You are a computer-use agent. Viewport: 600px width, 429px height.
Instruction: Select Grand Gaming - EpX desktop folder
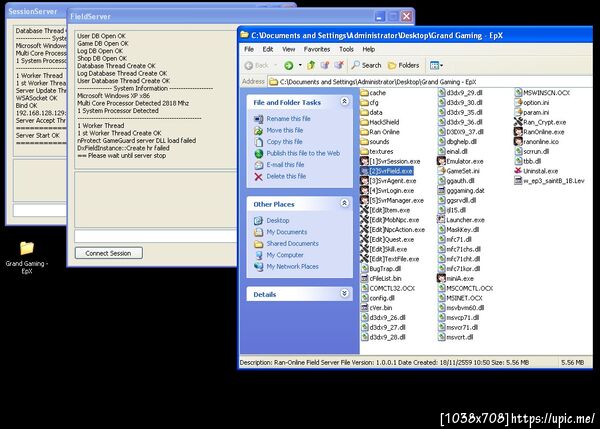(27, 258)
